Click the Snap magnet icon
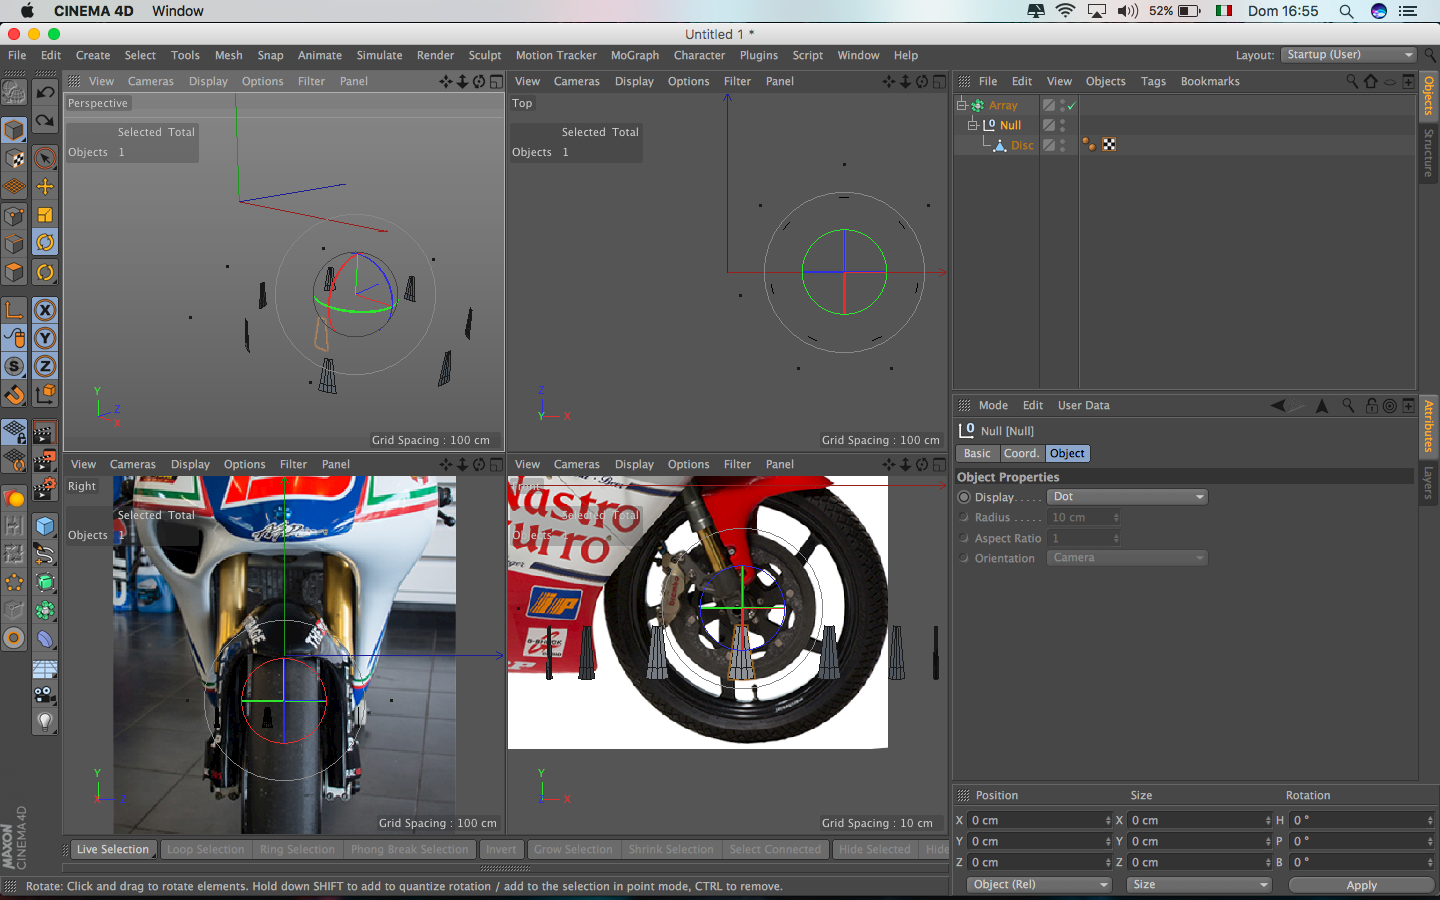Screen dimensions: 1440x900 point(14,394)
